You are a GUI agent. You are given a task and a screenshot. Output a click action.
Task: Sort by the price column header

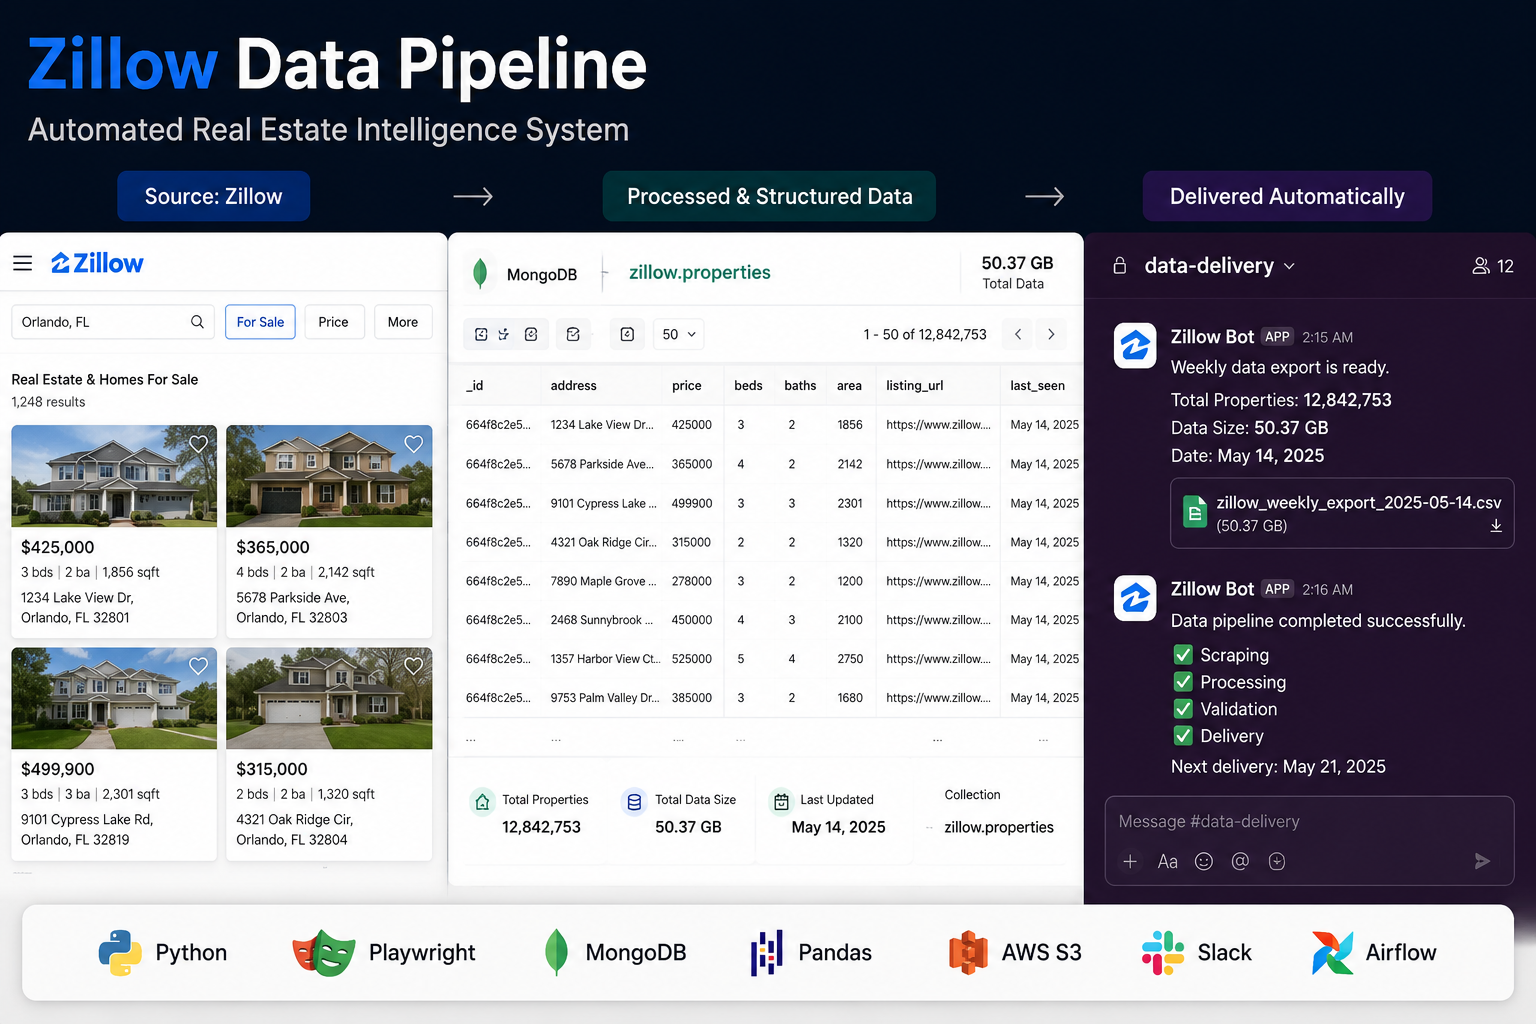click(686, 386)
